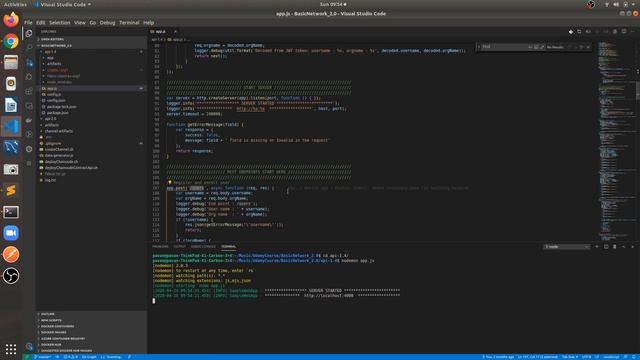Open Screenshot camera app in dock
The image size is (640, 360).
click(11, 169)
